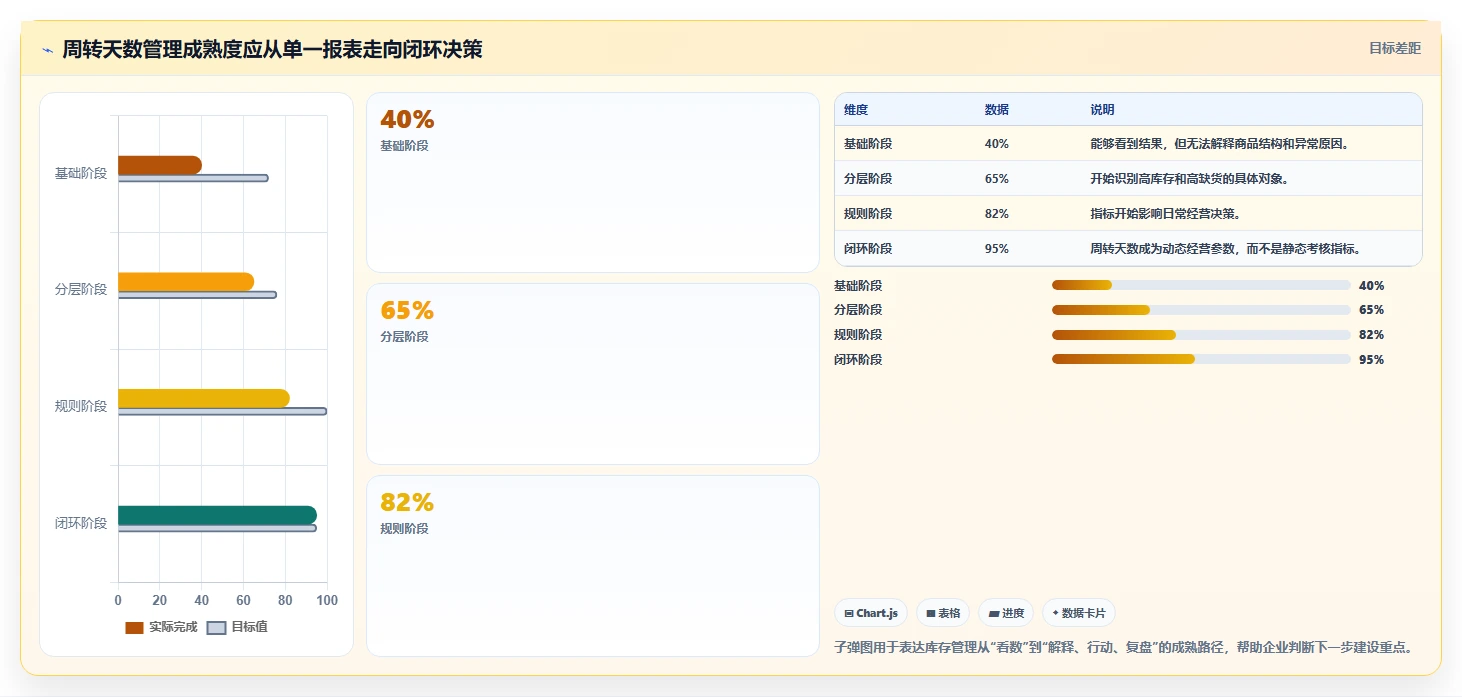Select the 40% 基础阶段 data card
Viewport: 1462px width, 697px height.
click(x=593, y=182)
